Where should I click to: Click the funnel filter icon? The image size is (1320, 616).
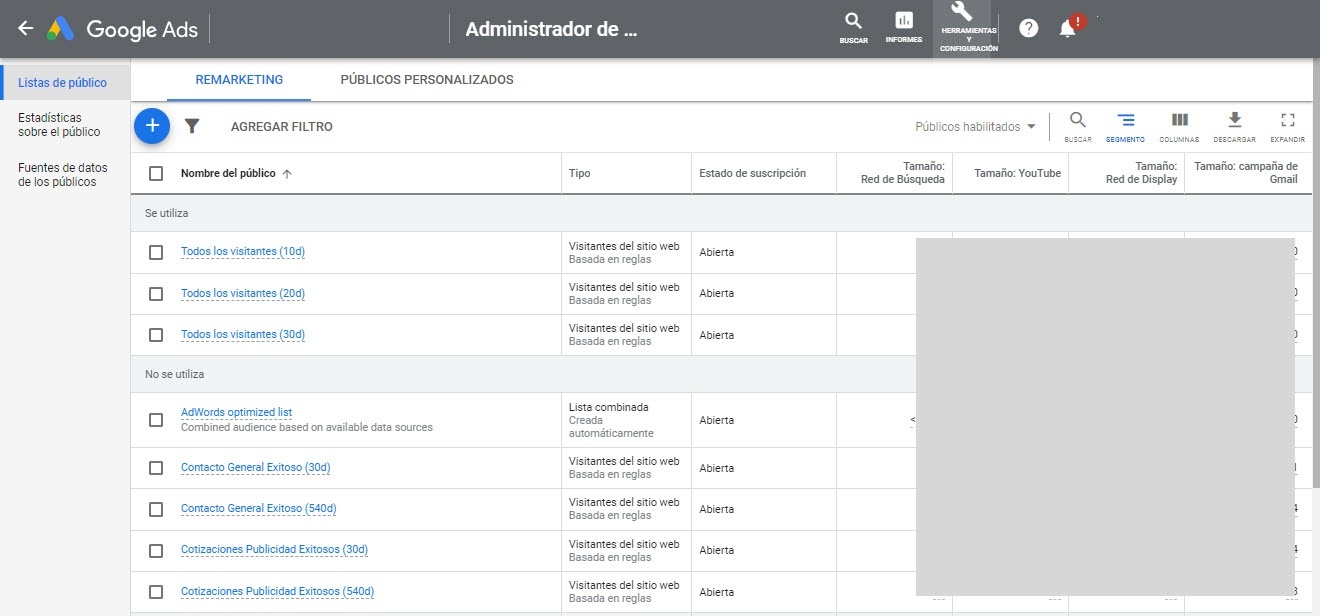(x=192, y=126)
